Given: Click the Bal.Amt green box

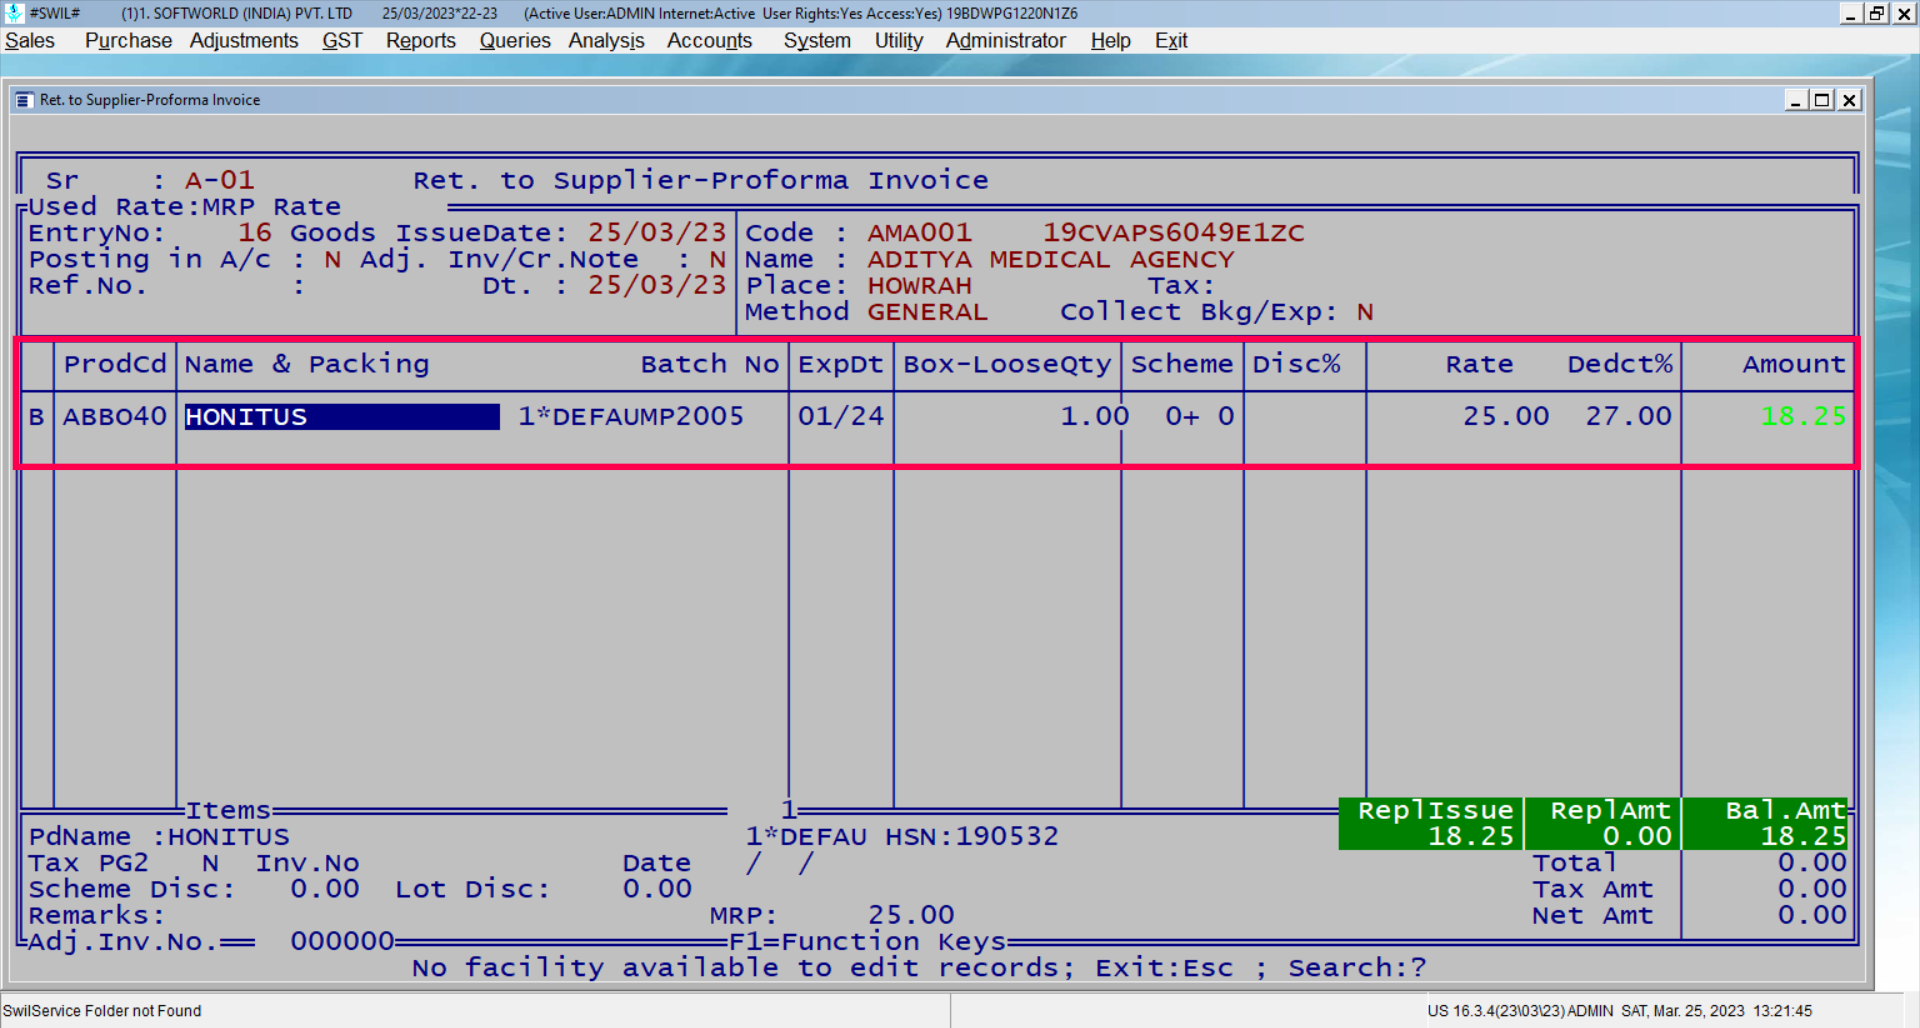Looking at the screenshot, I should [1767, 823].
